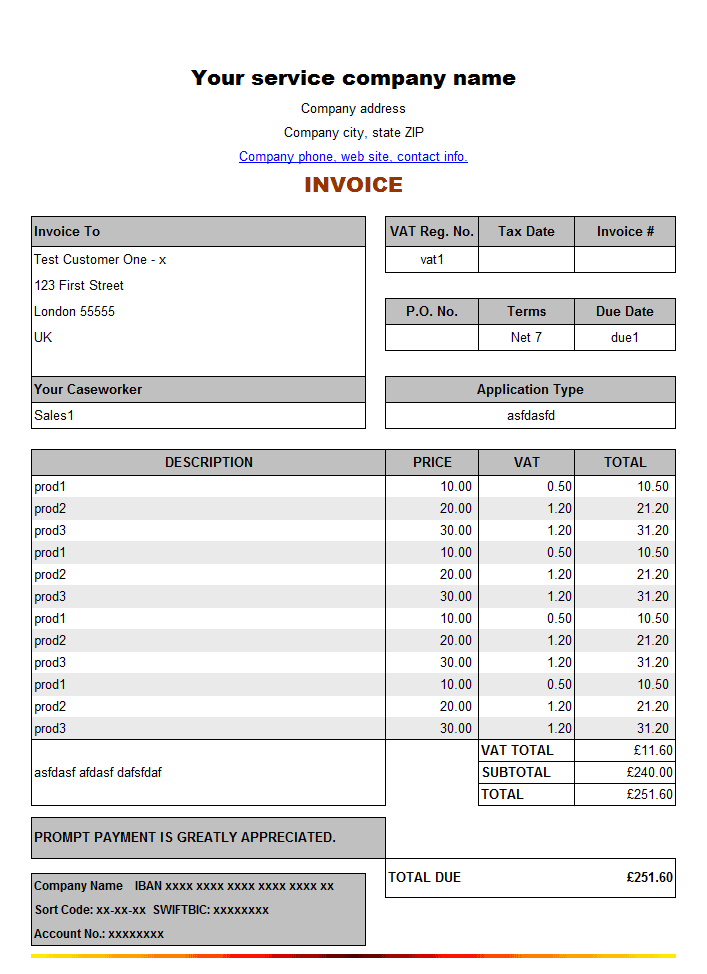This screenshot has width=707, height=974.
Task: Click the PRICE column header
Action: pos(432,463)
